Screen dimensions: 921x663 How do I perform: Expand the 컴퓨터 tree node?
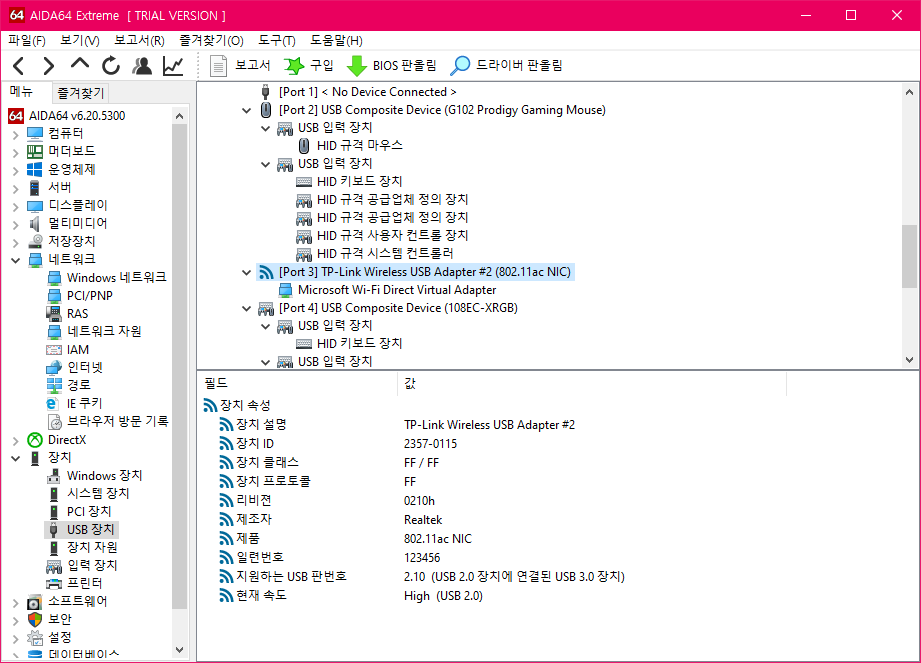[x=15, y=135]
